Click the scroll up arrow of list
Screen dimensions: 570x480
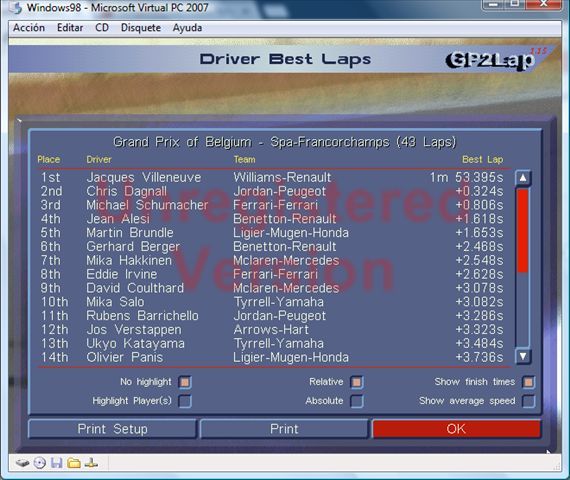(x=523, y=178)
